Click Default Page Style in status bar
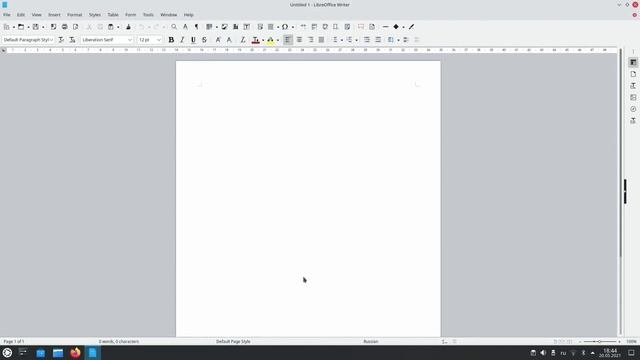The height and width of the screenshot is (360, 640). coord(233,341)
